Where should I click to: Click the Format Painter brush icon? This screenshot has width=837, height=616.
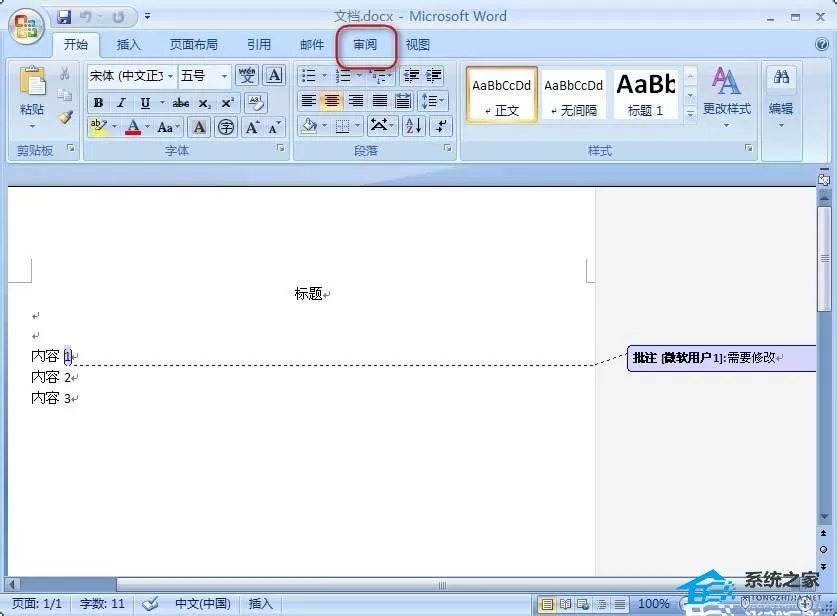point(65,117)
